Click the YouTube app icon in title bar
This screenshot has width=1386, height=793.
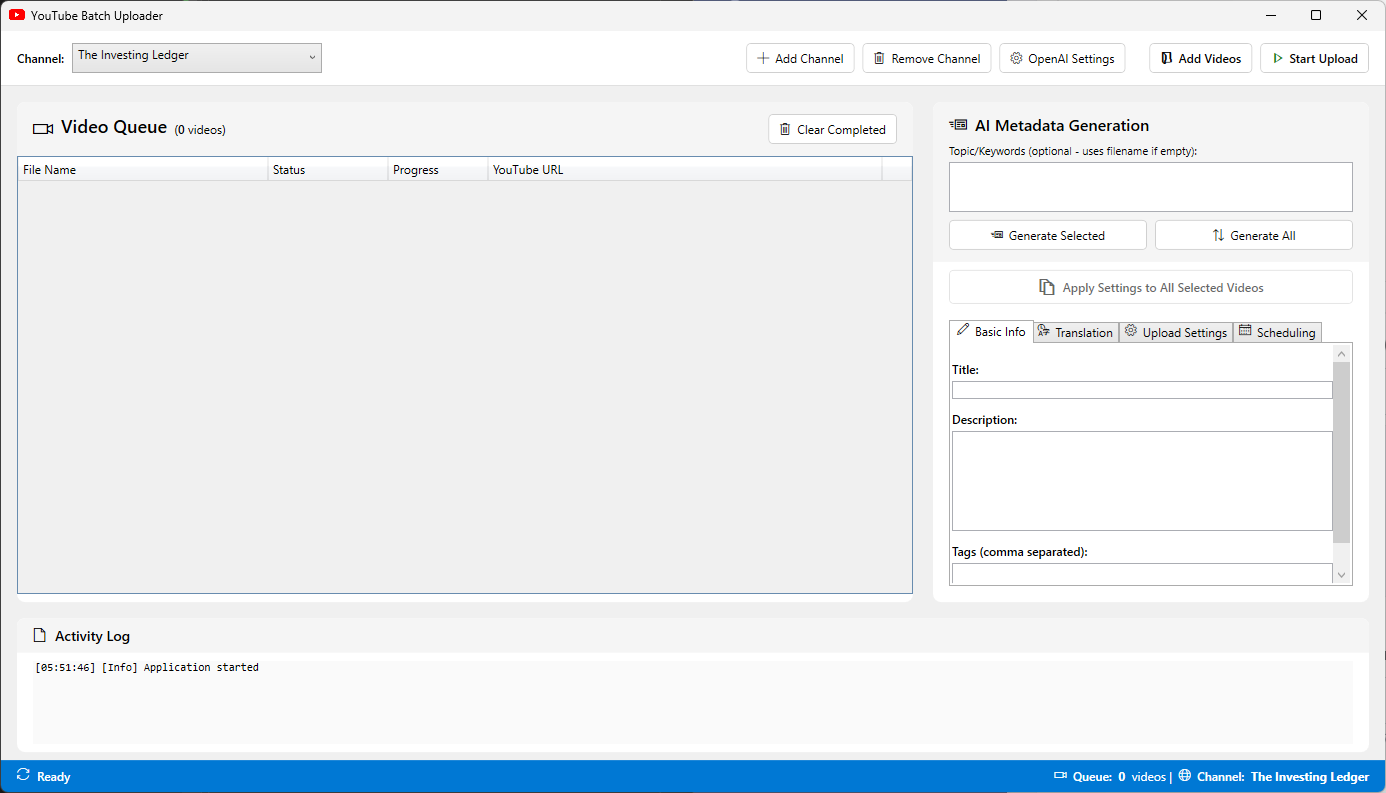click(17, 15)
